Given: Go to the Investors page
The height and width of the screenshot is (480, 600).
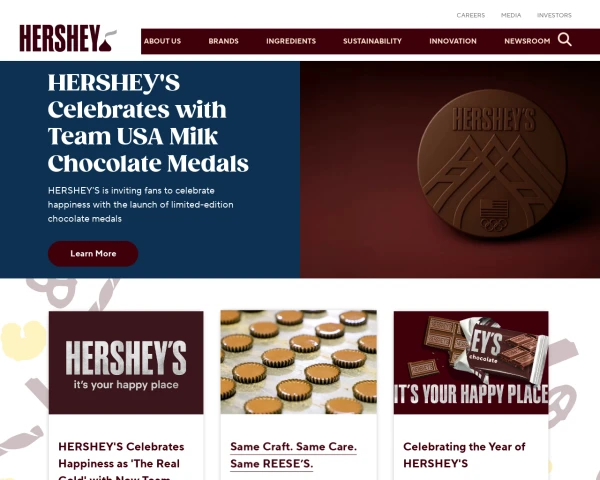Looking at the screenshot, I should tap(554, 15).
